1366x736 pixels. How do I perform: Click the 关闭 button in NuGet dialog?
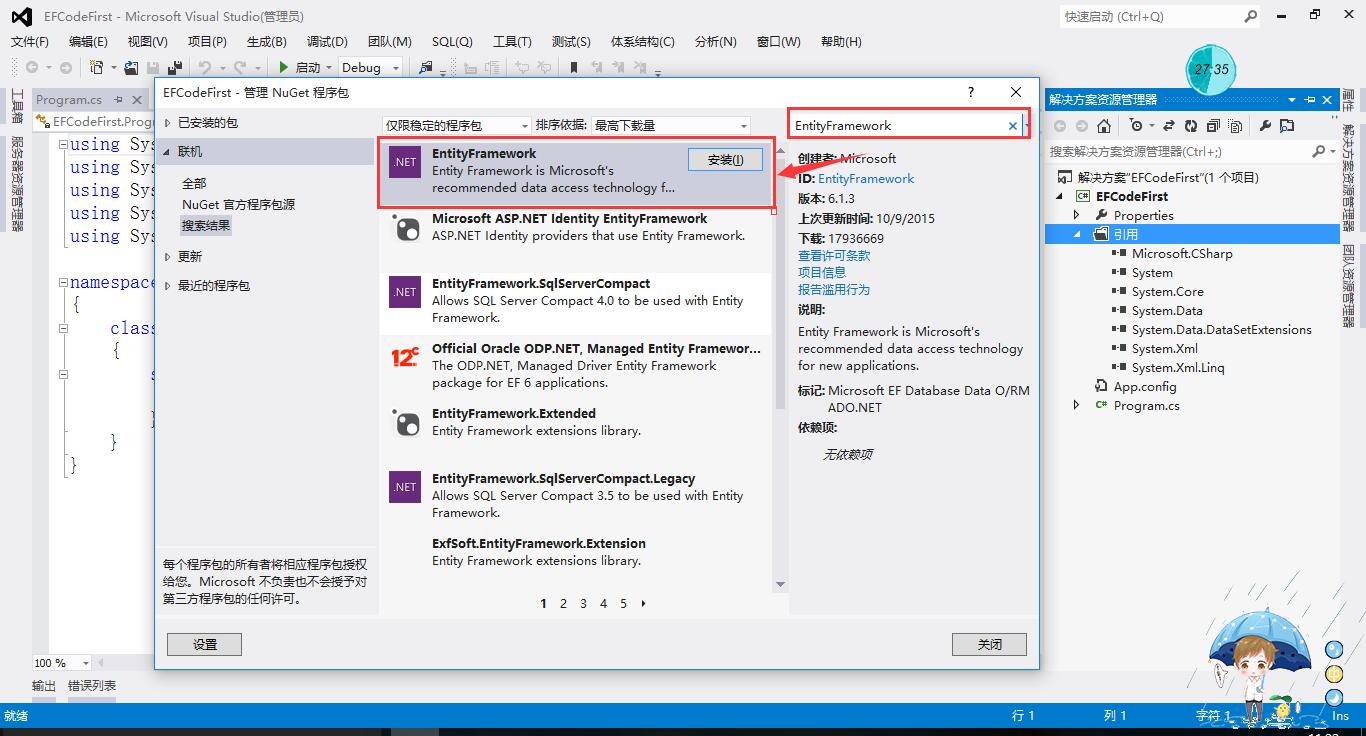coord(989,644)
